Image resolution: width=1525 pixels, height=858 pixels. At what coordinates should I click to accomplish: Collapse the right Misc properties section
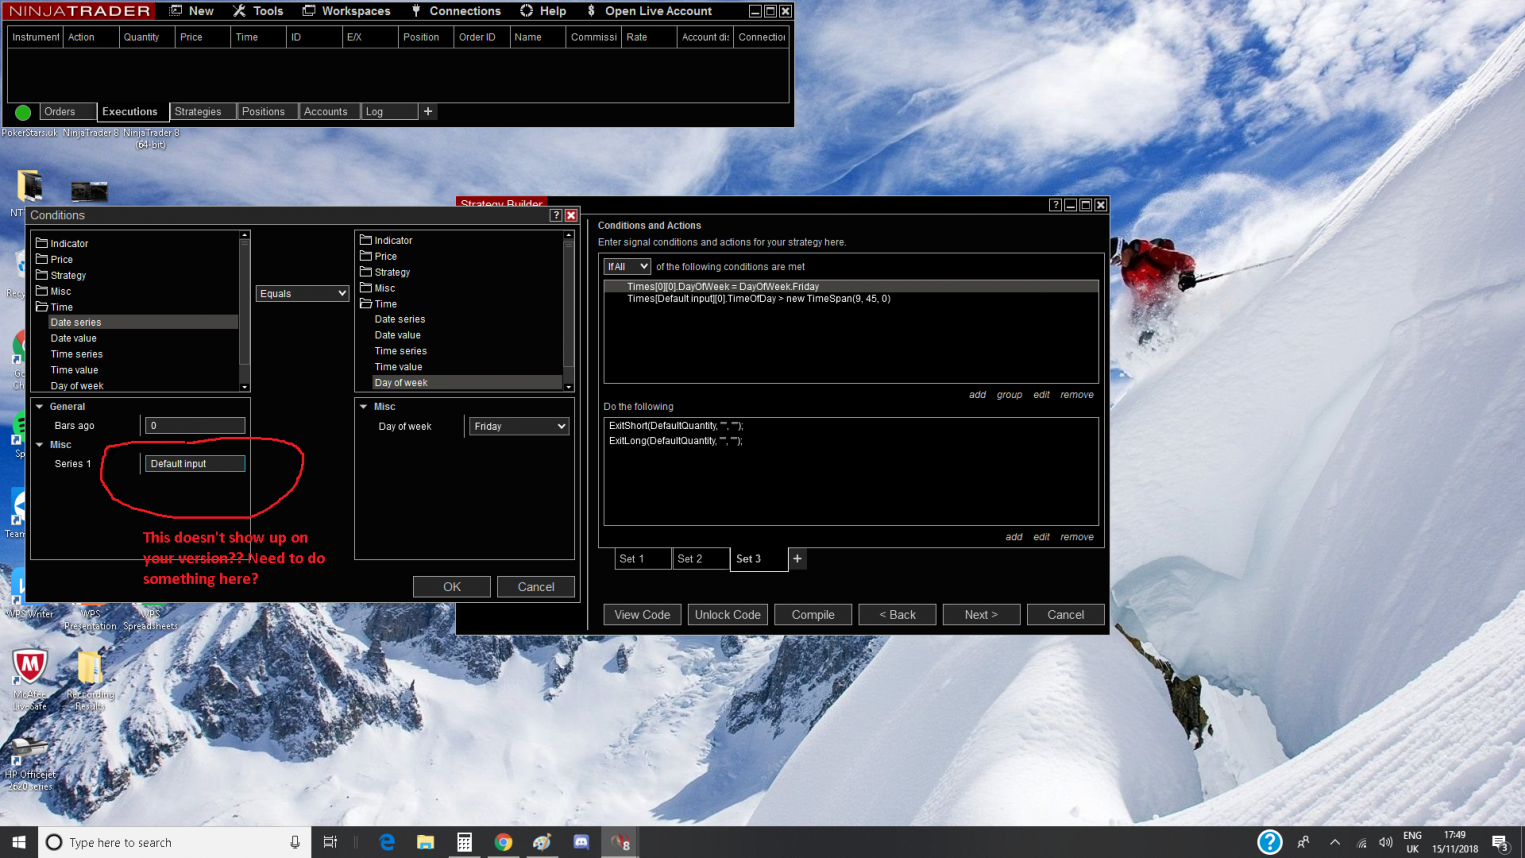click(x=364, y=407)
